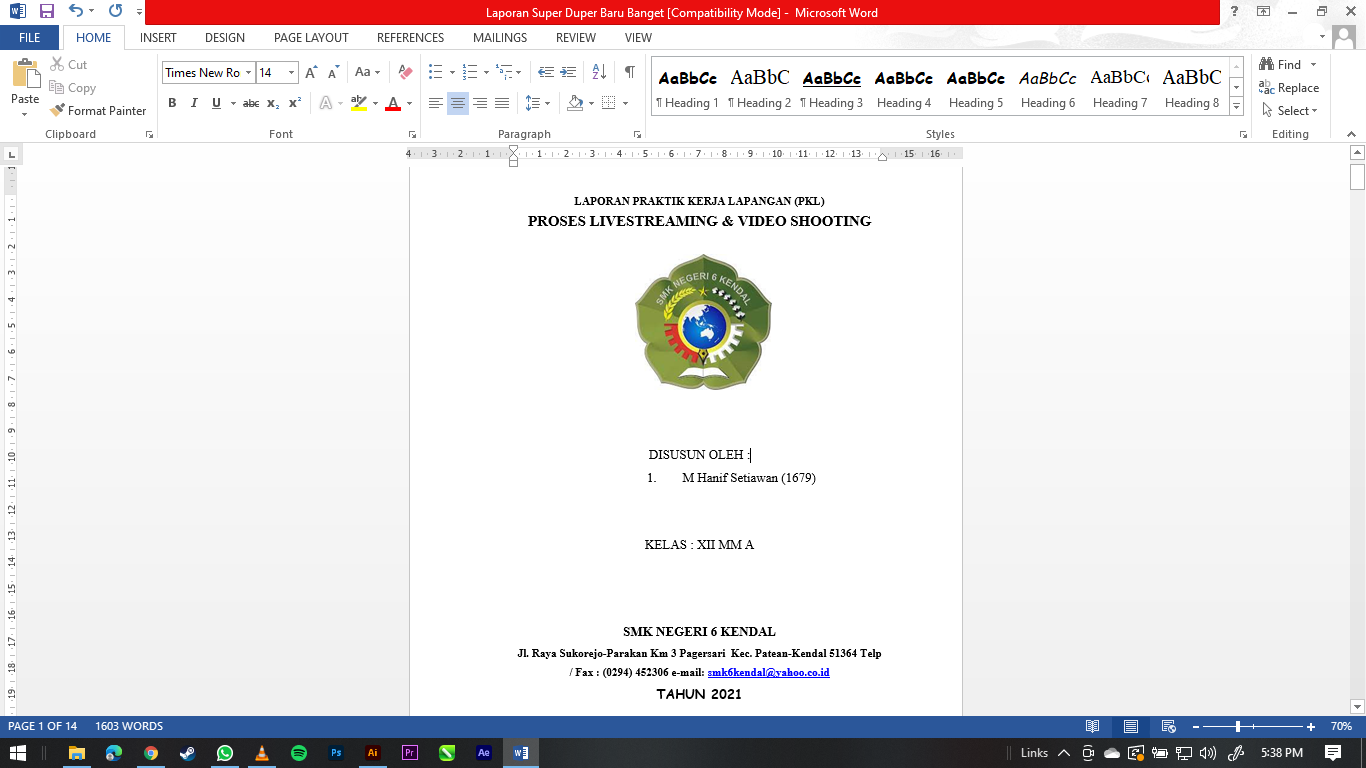Viewport: 1366px width, 768px height.
Task: Open Spotify from the taskbar
Action: coord(299,753)
